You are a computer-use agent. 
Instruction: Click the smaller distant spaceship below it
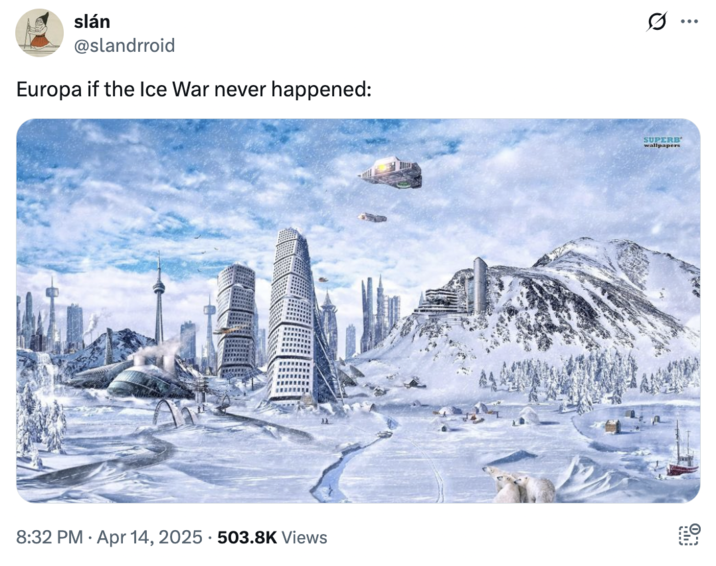click(x=372, y=217)
